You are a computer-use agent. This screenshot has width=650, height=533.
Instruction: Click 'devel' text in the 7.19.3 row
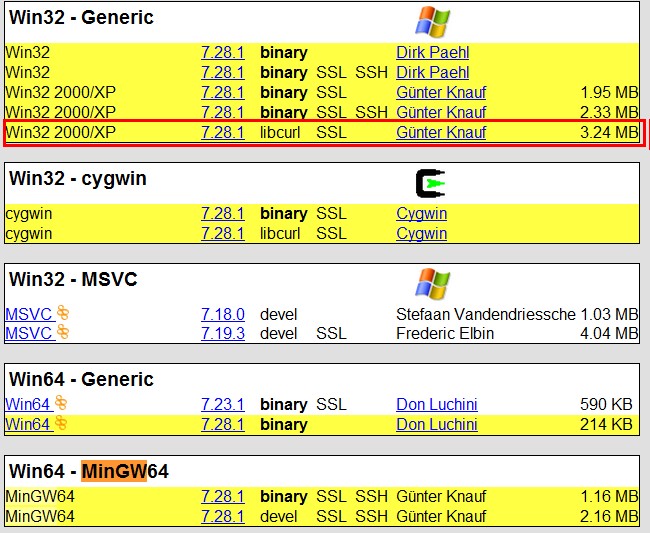click(279, 334)
